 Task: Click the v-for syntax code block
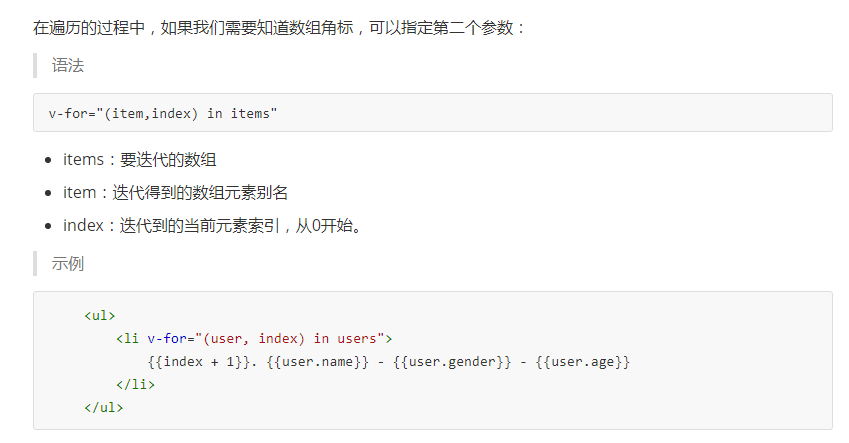tap(432, 113)
